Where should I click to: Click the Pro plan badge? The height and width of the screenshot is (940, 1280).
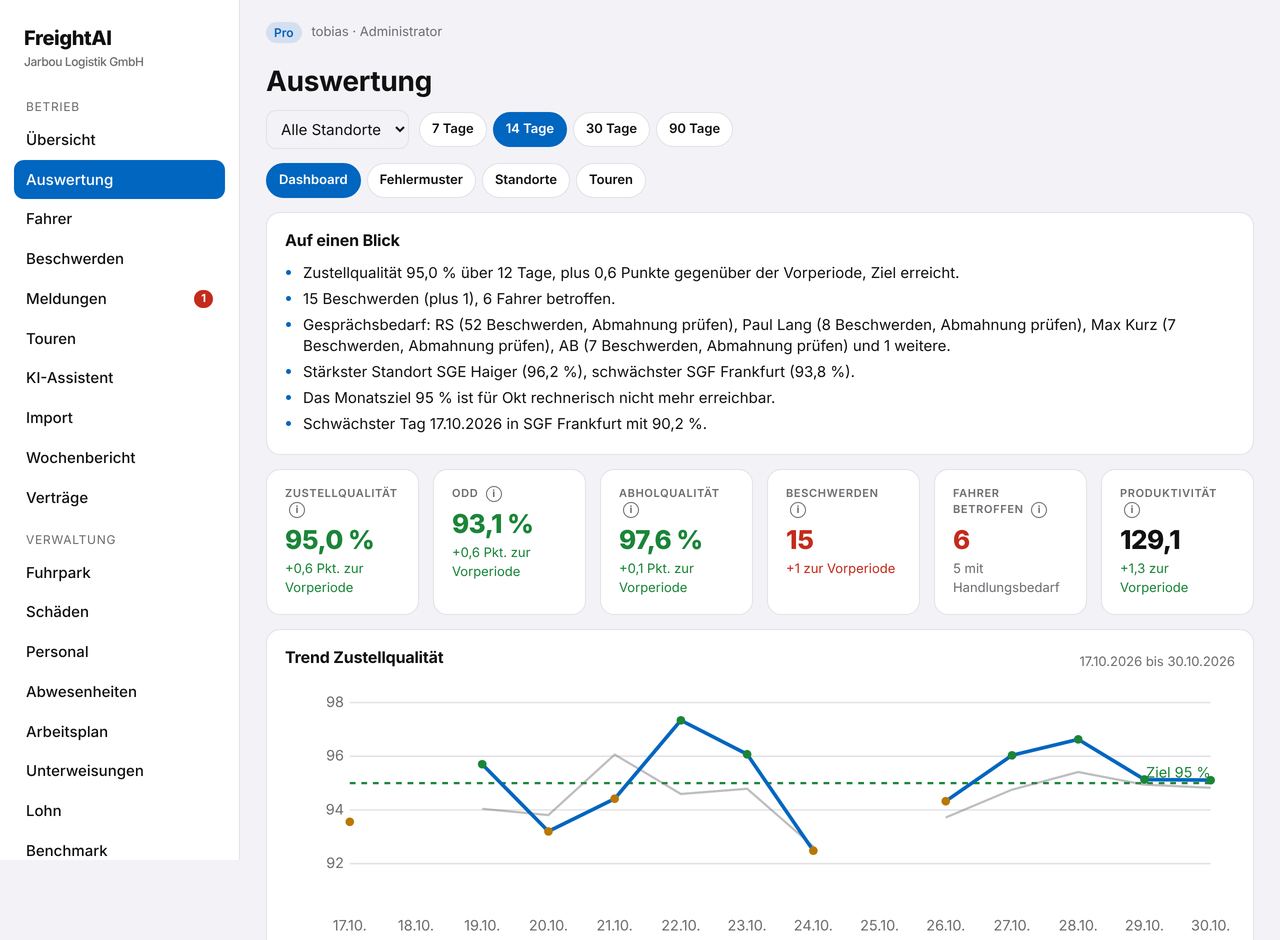pos(284,33)
